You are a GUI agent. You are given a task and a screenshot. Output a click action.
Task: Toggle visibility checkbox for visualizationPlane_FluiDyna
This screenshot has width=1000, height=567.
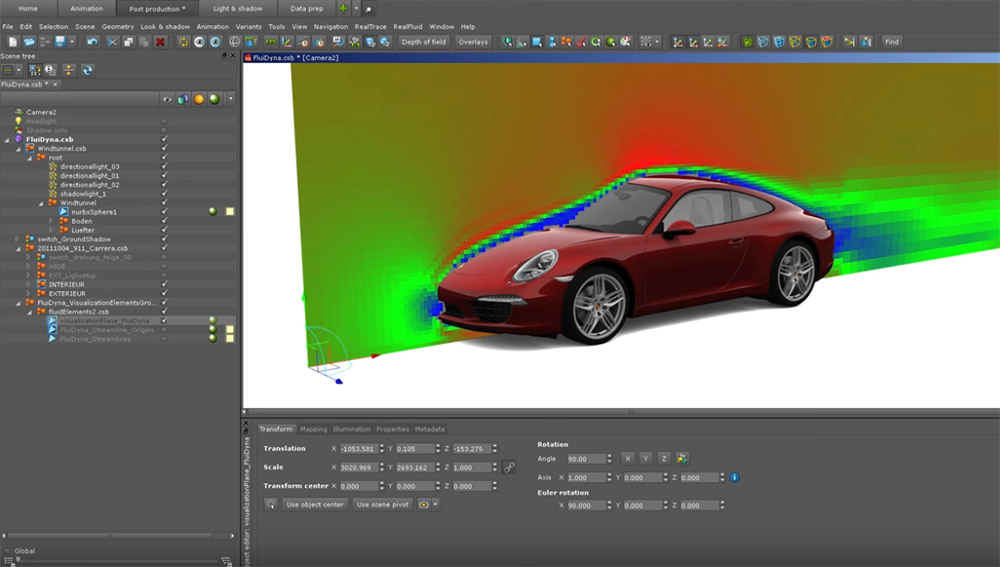coord(165,321)
